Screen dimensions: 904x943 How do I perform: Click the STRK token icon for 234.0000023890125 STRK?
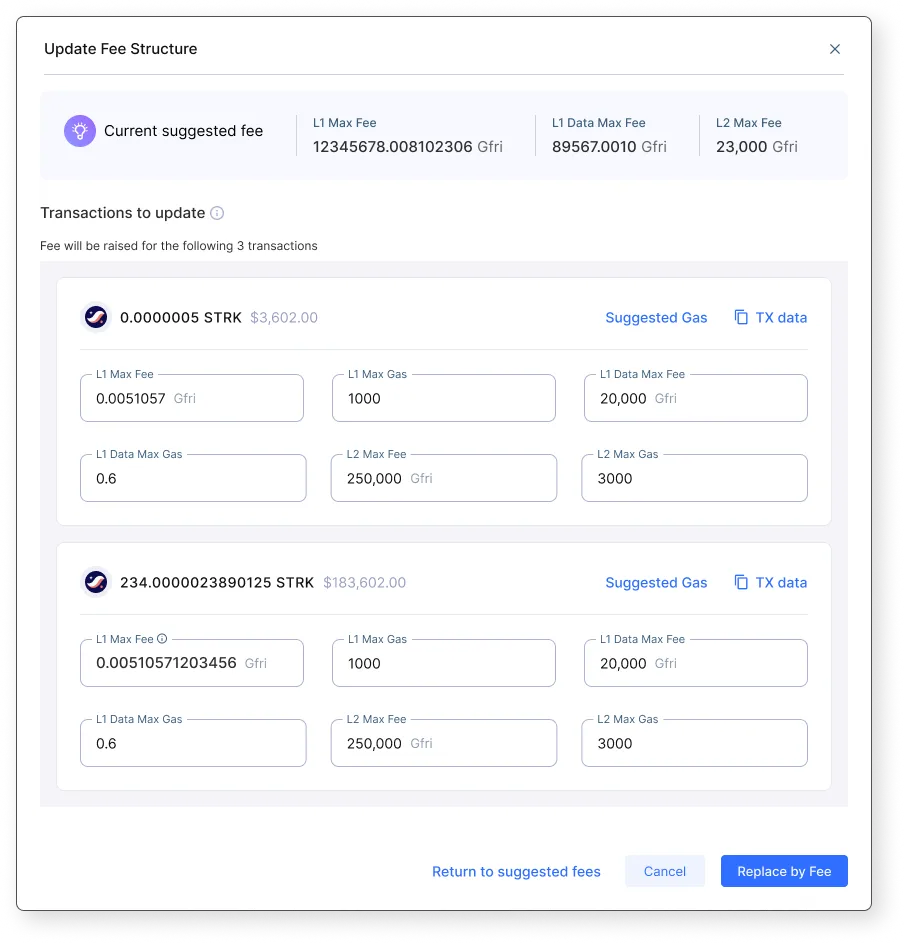96,582
